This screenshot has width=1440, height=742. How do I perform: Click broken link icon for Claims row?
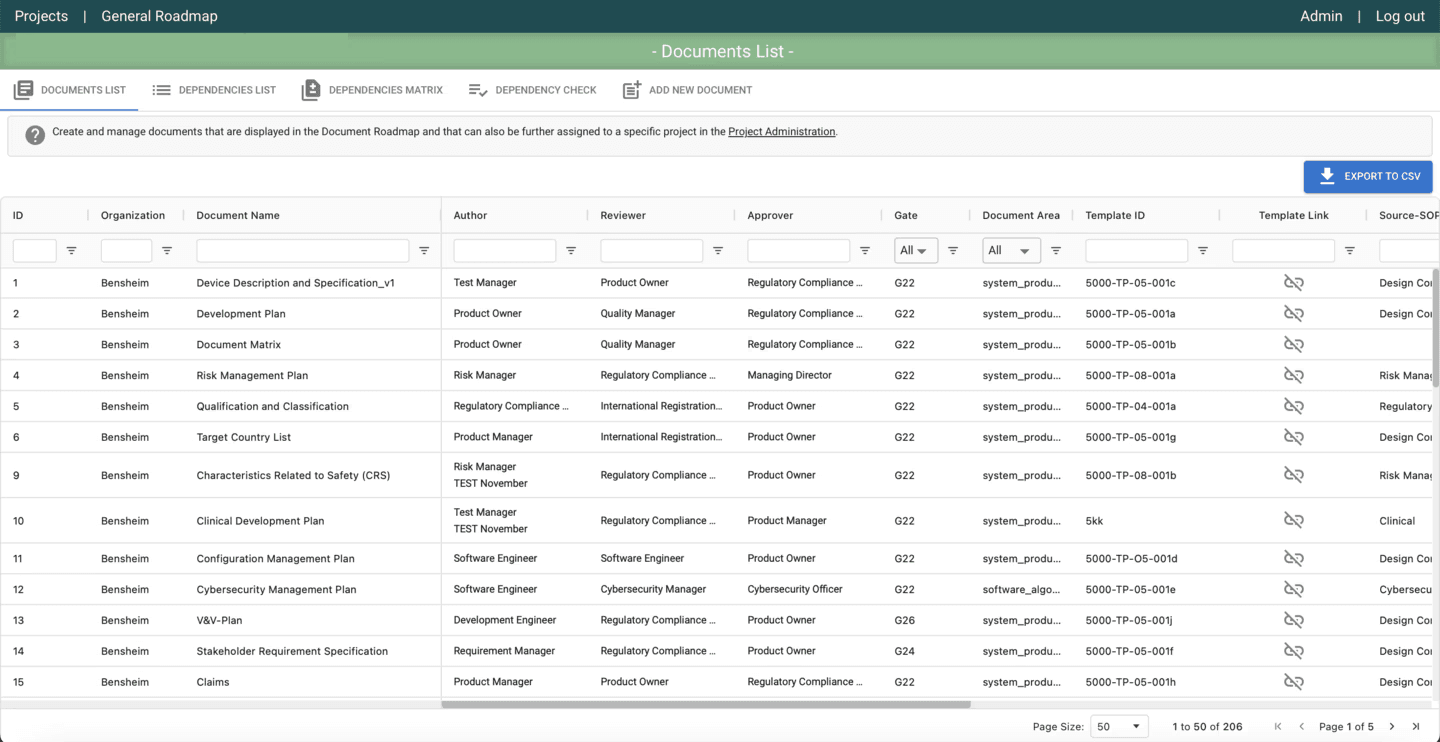click(x=1294, y=682)
